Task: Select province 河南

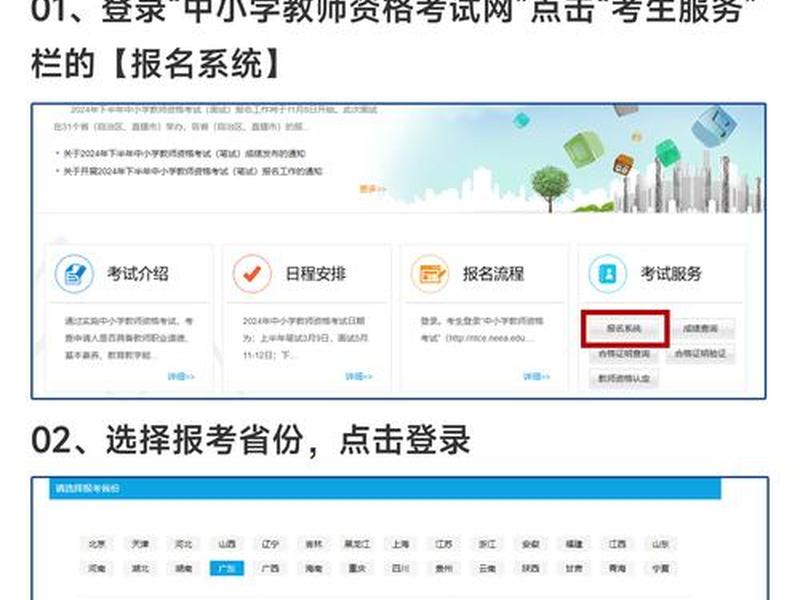Action: tap(96, 568)
